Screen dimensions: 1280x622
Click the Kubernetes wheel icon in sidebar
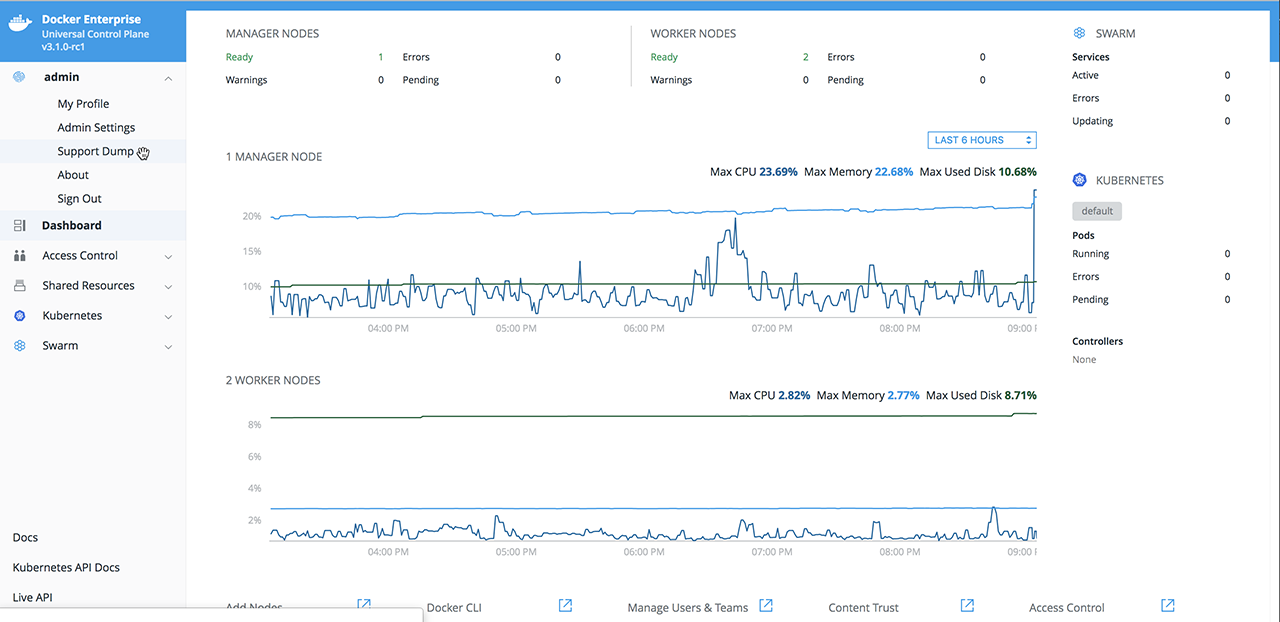20,316
